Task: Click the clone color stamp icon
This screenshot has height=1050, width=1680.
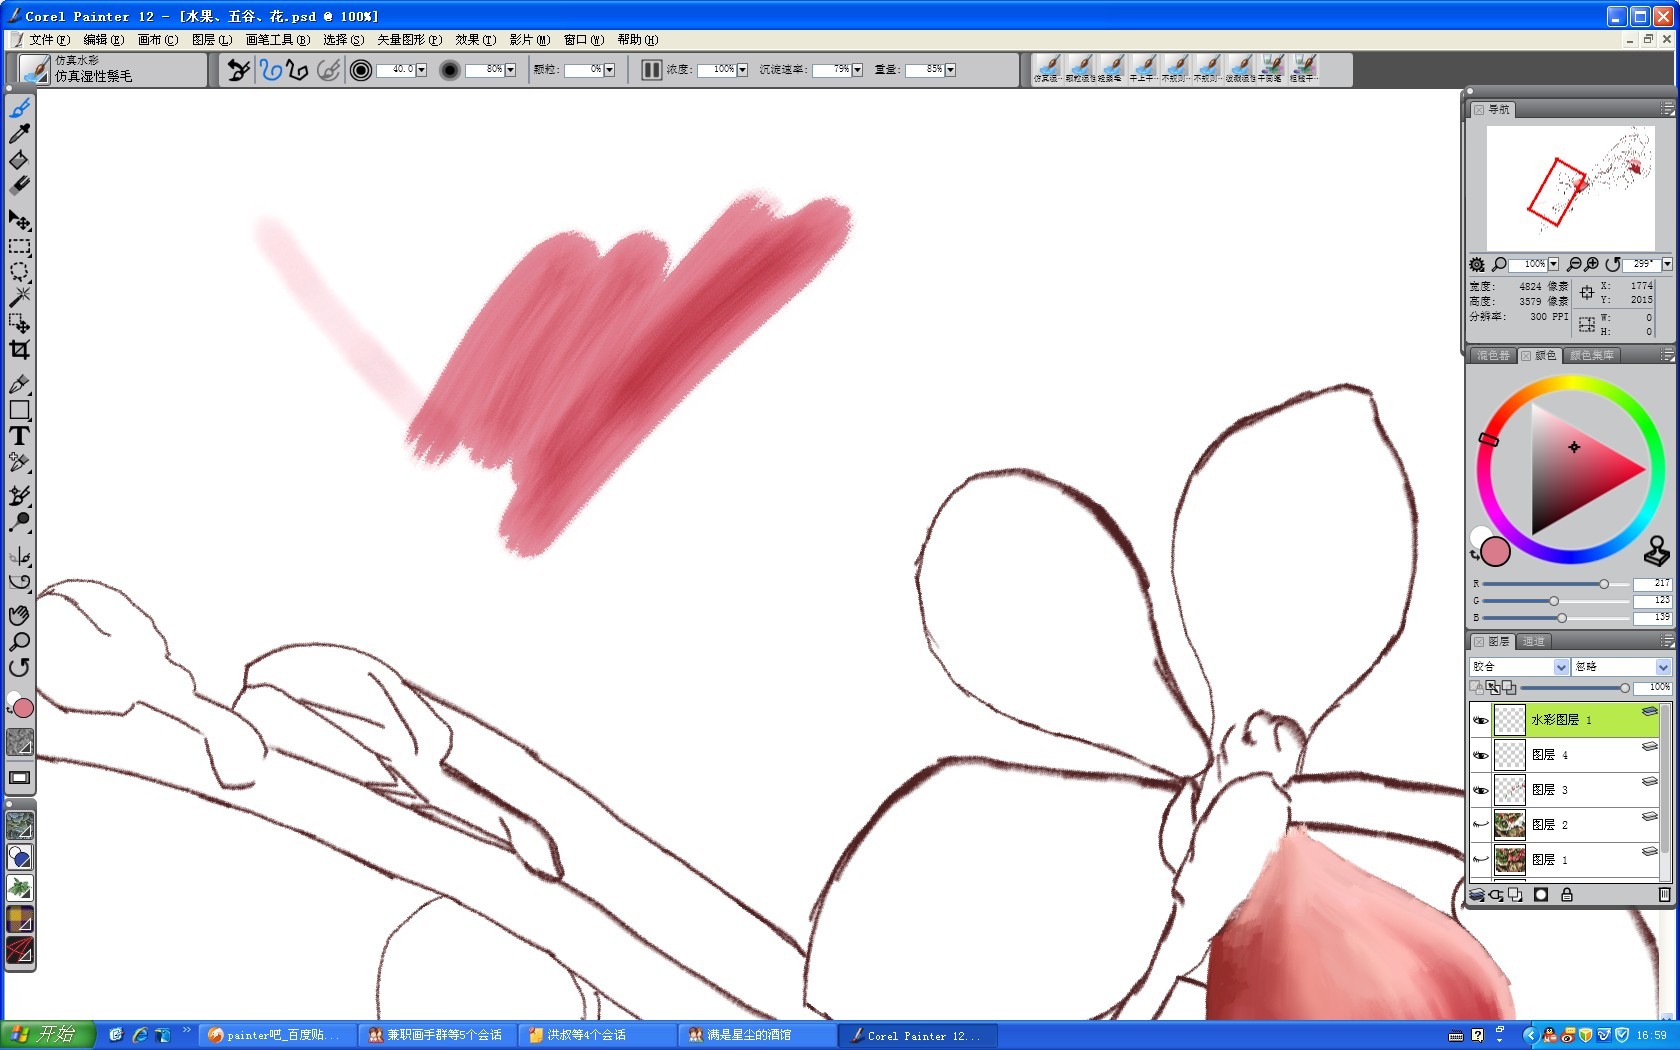Action: coord(1657,550)
